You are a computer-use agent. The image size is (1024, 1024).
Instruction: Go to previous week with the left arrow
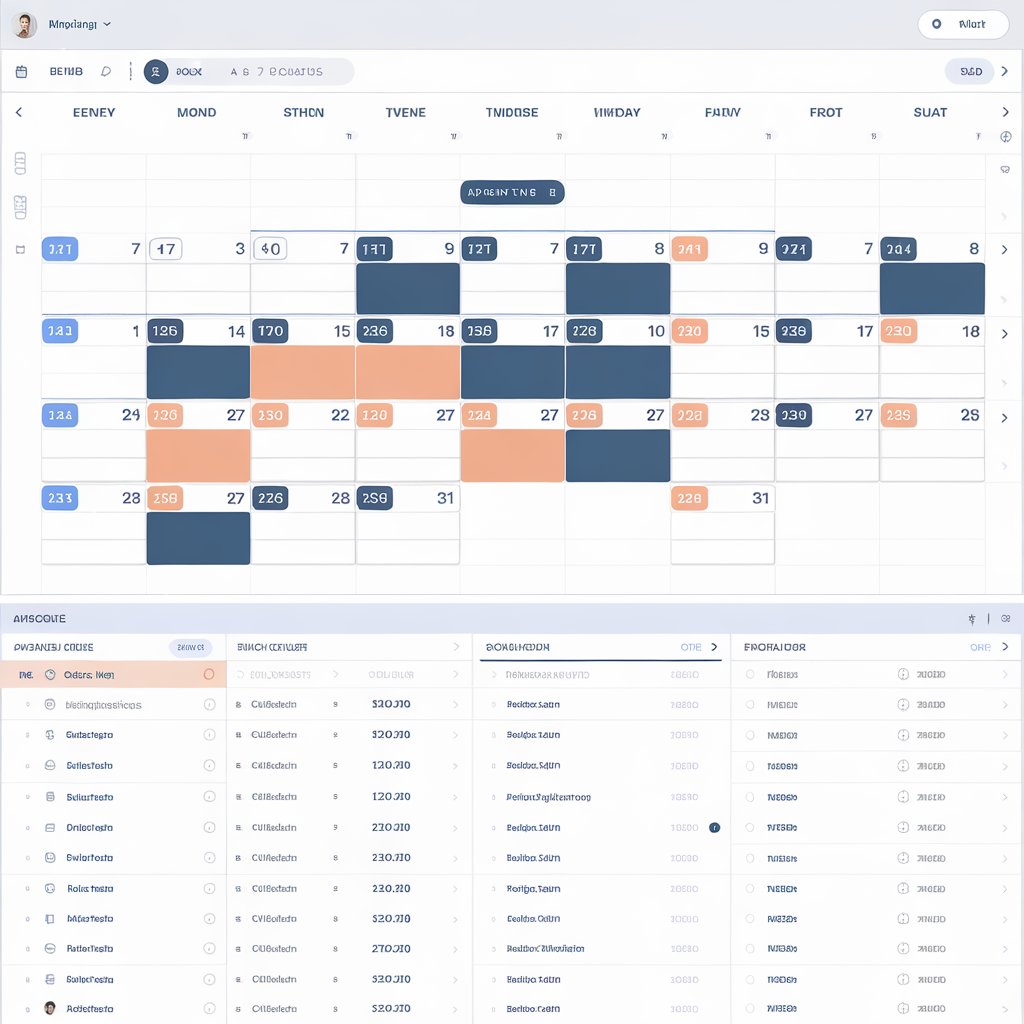click(x=18, y=113)
